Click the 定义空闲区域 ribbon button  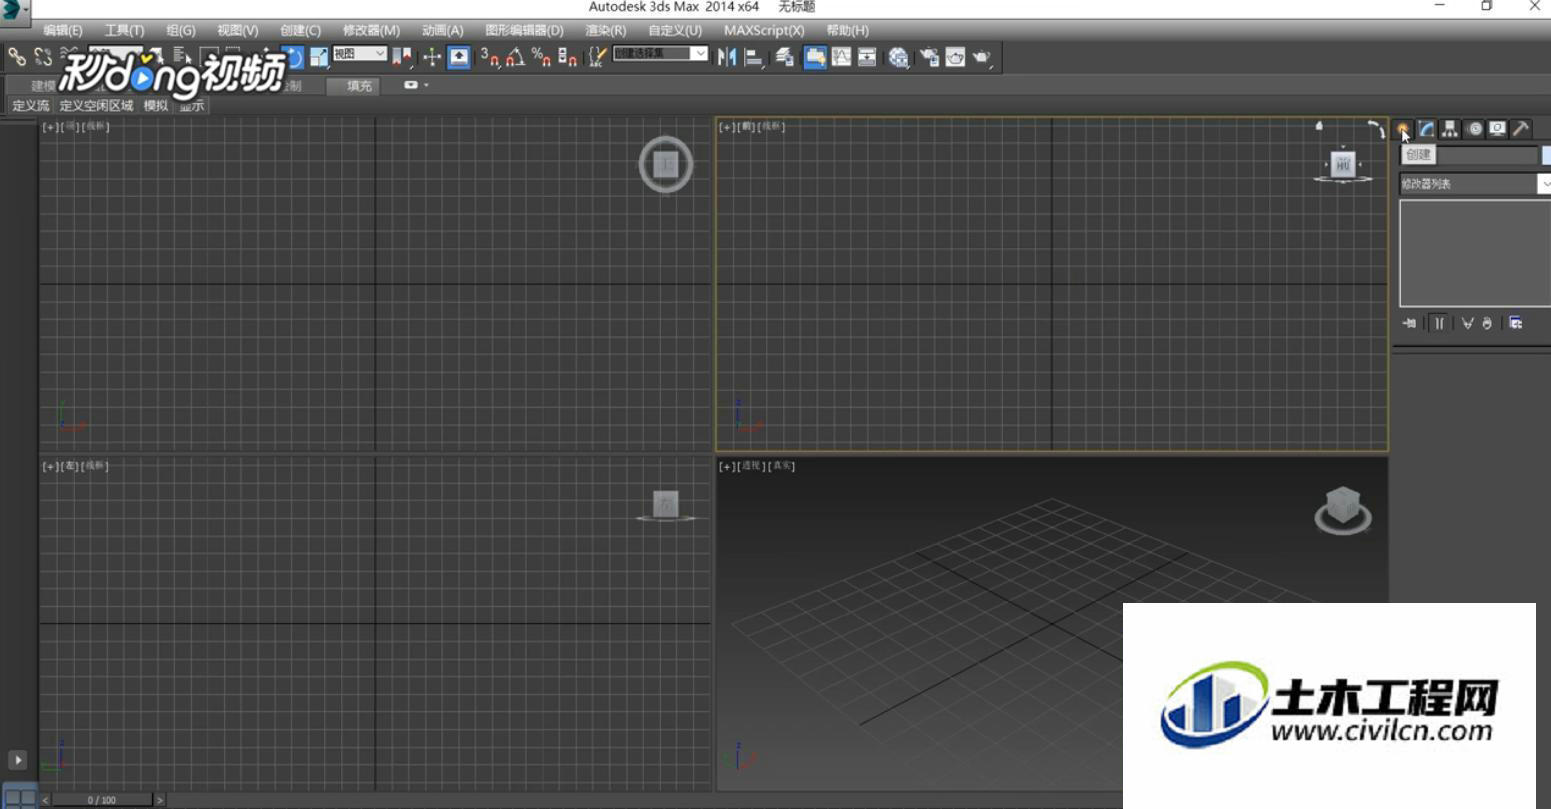pos(96,105)
